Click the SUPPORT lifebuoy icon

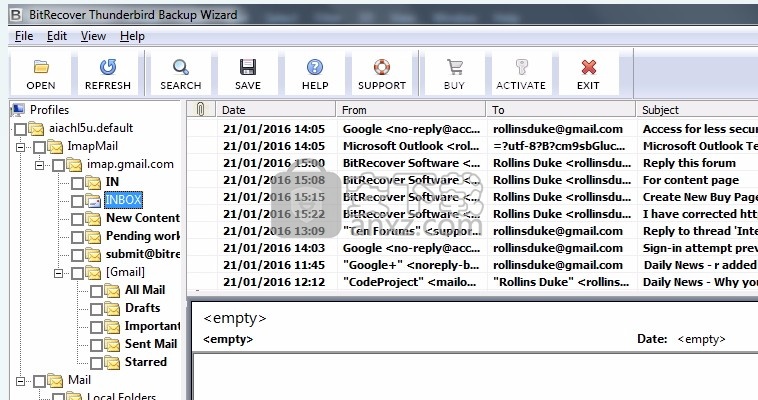coord(381,67)
